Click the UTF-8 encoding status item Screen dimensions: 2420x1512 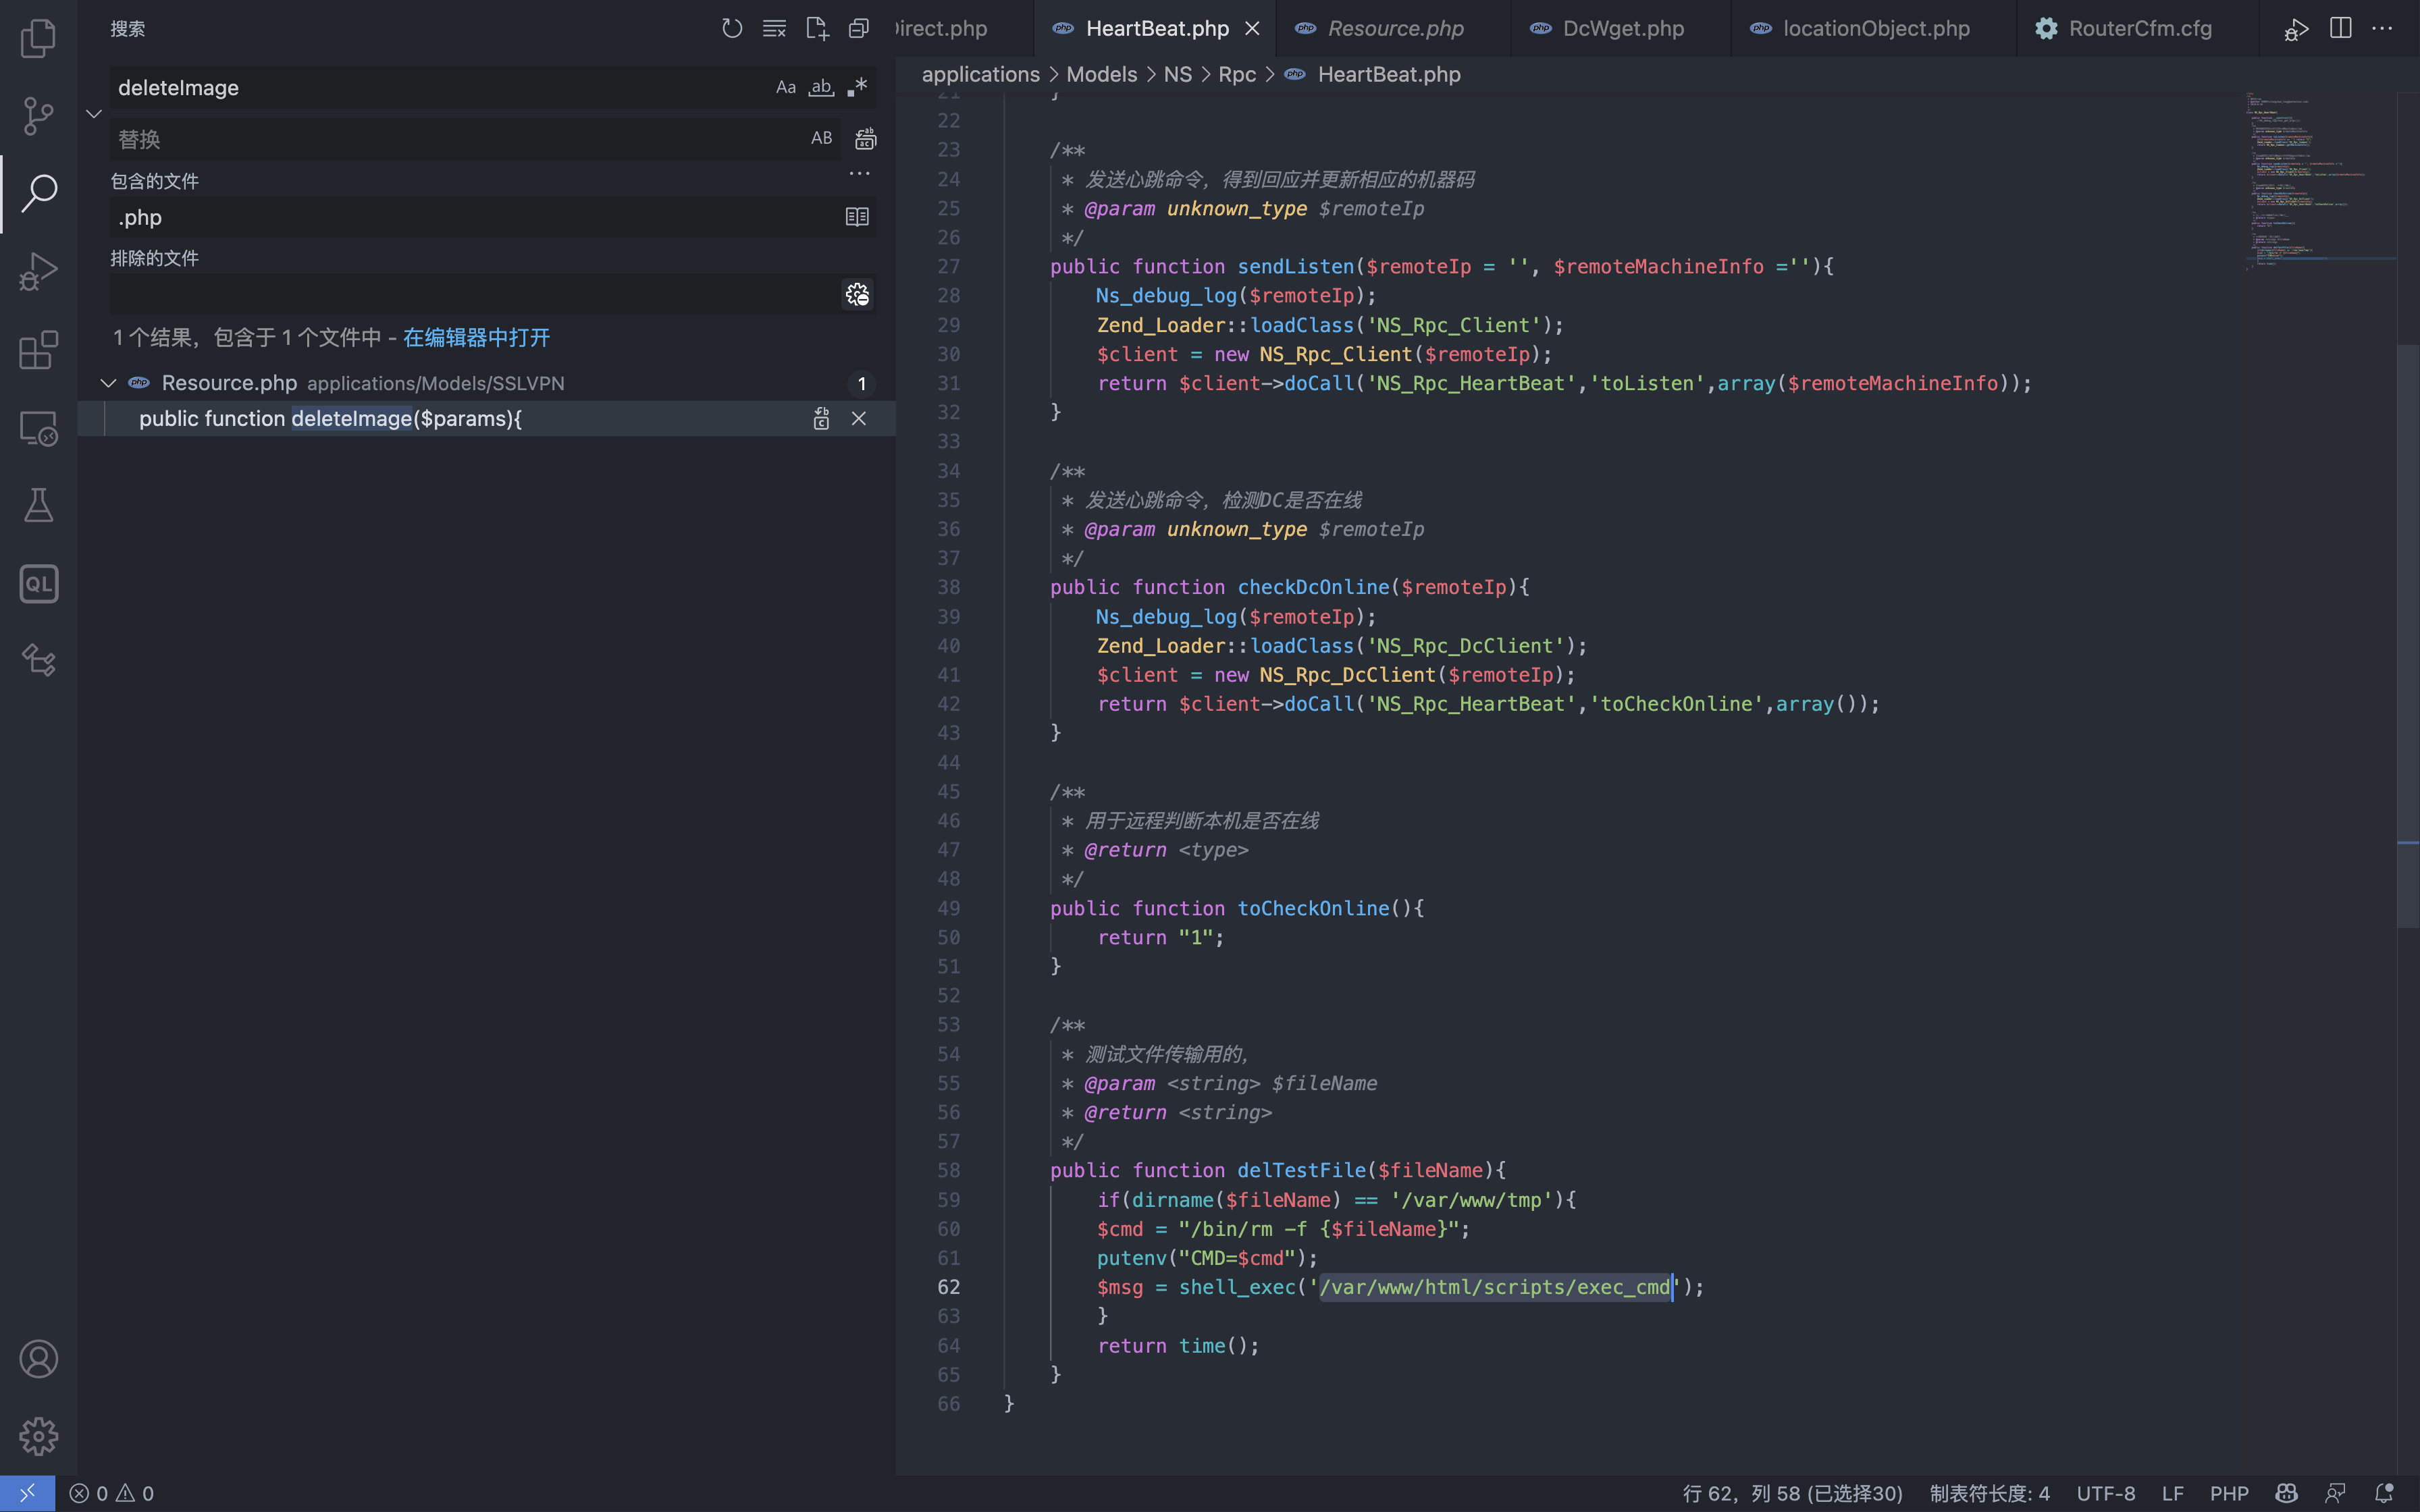[x=2105, y=1493]
